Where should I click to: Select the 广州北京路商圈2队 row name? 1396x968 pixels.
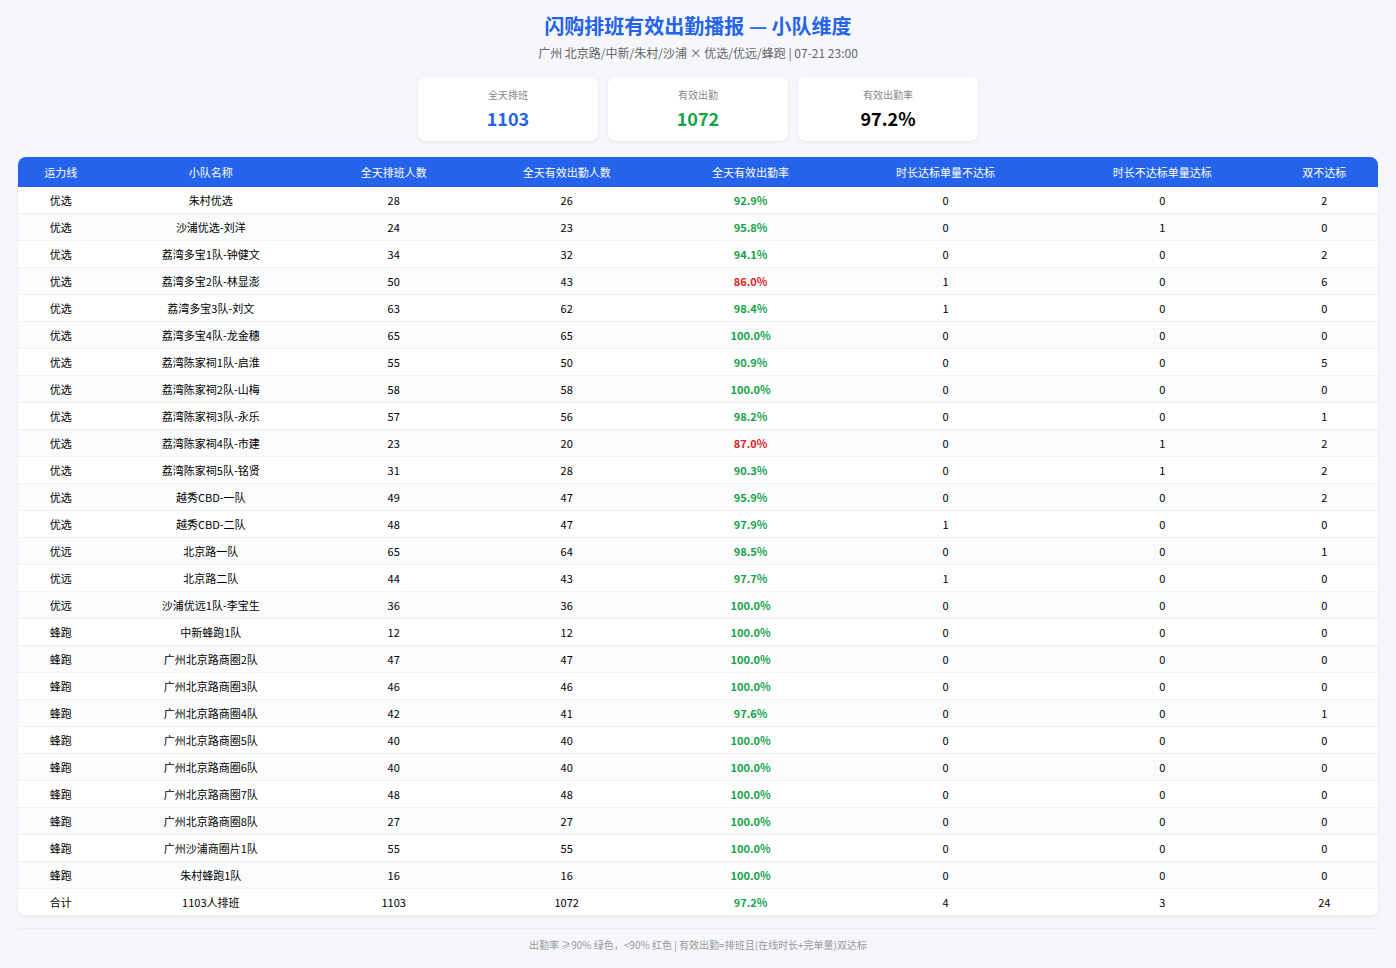pos(211,660)
